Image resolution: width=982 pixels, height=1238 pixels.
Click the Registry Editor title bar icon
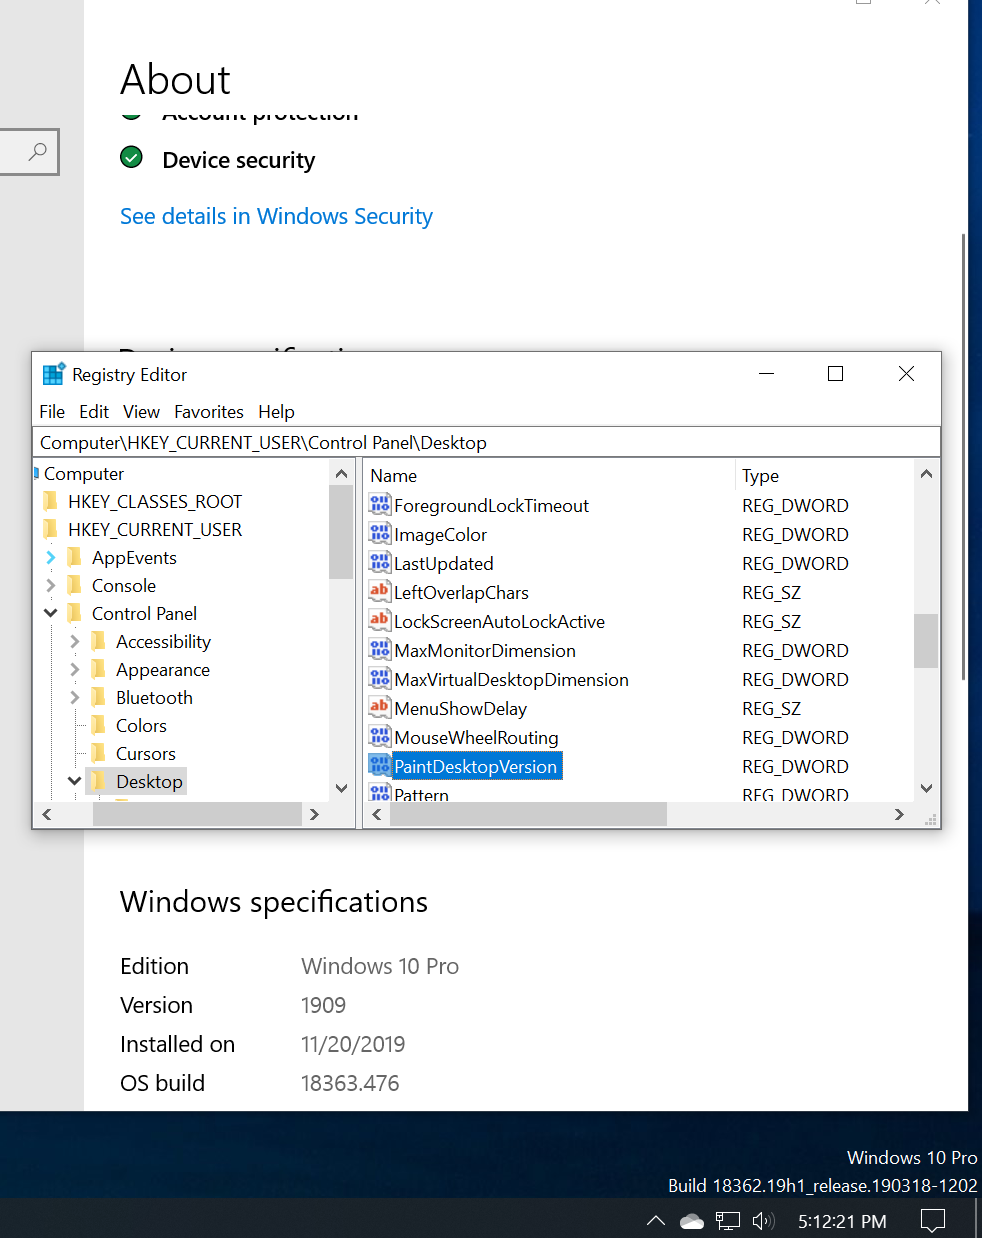click(54, 374)
